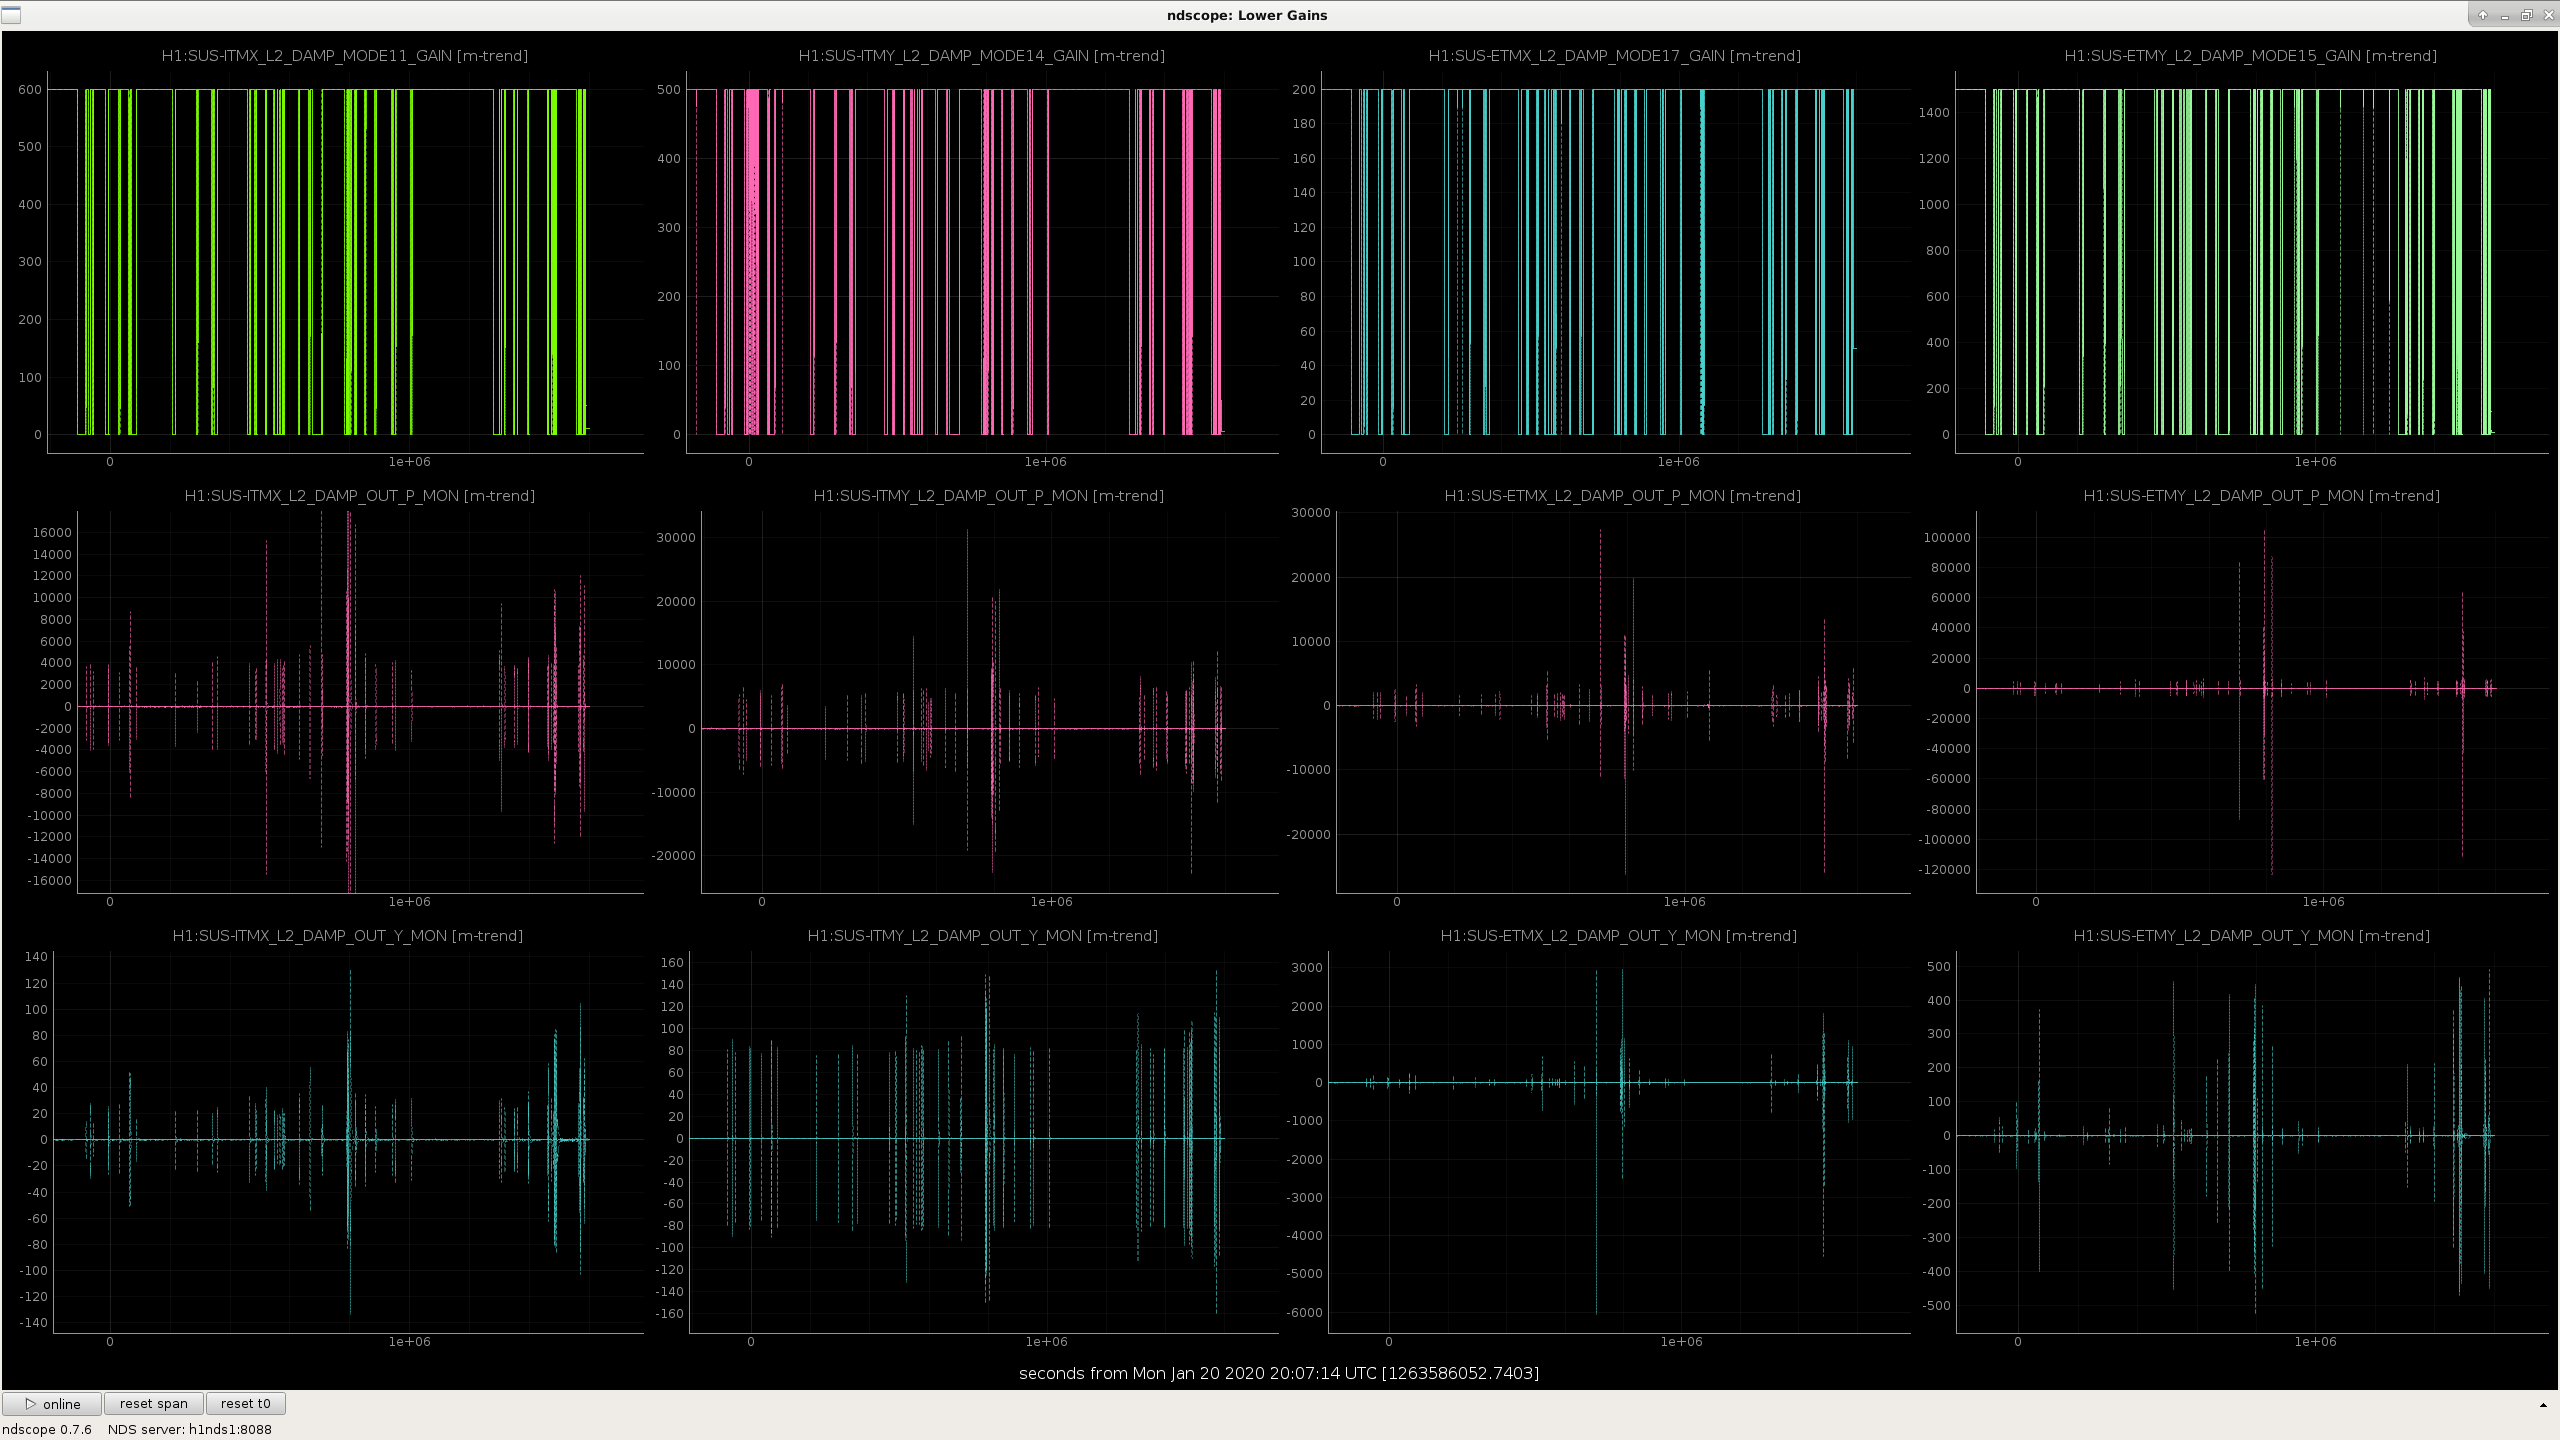Viewport: 2560px width, 1440px height.
Task: Click the ETMX DAMP_OUT_P_MON plot title
Action: pos(1623,496)
